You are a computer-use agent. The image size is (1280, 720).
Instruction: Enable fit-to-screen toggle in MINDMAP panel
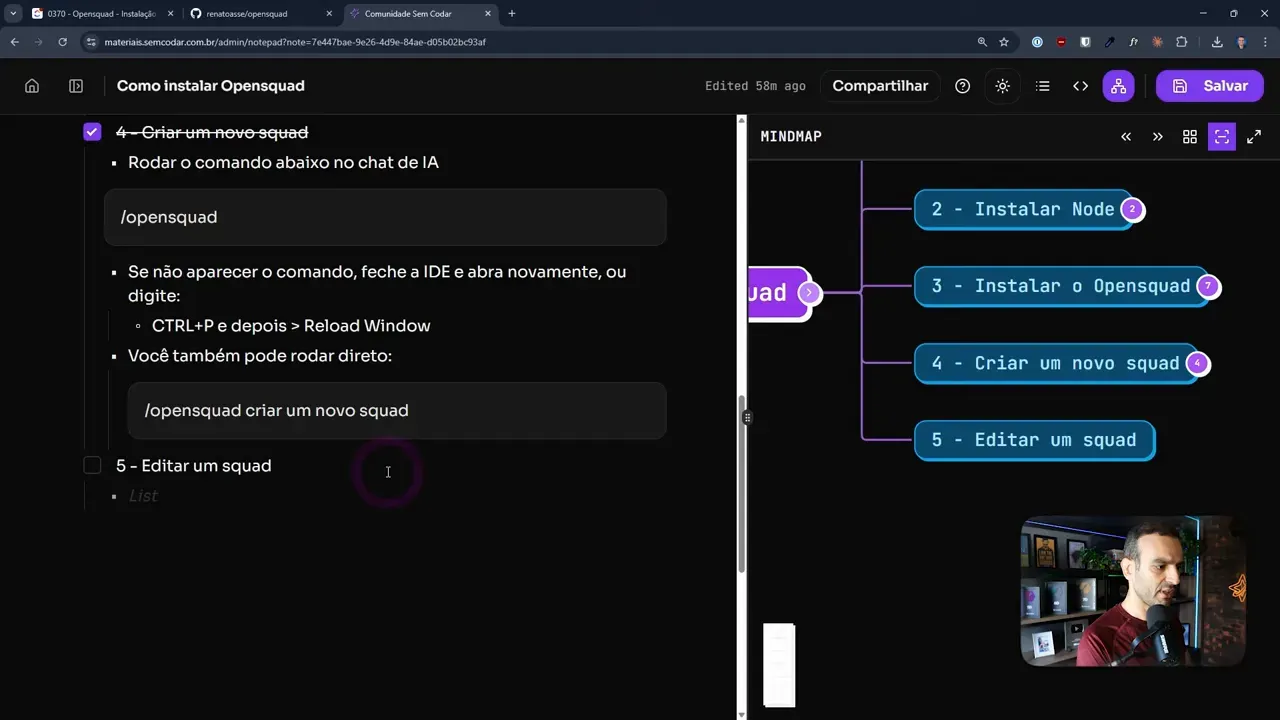click(1221, 136)
